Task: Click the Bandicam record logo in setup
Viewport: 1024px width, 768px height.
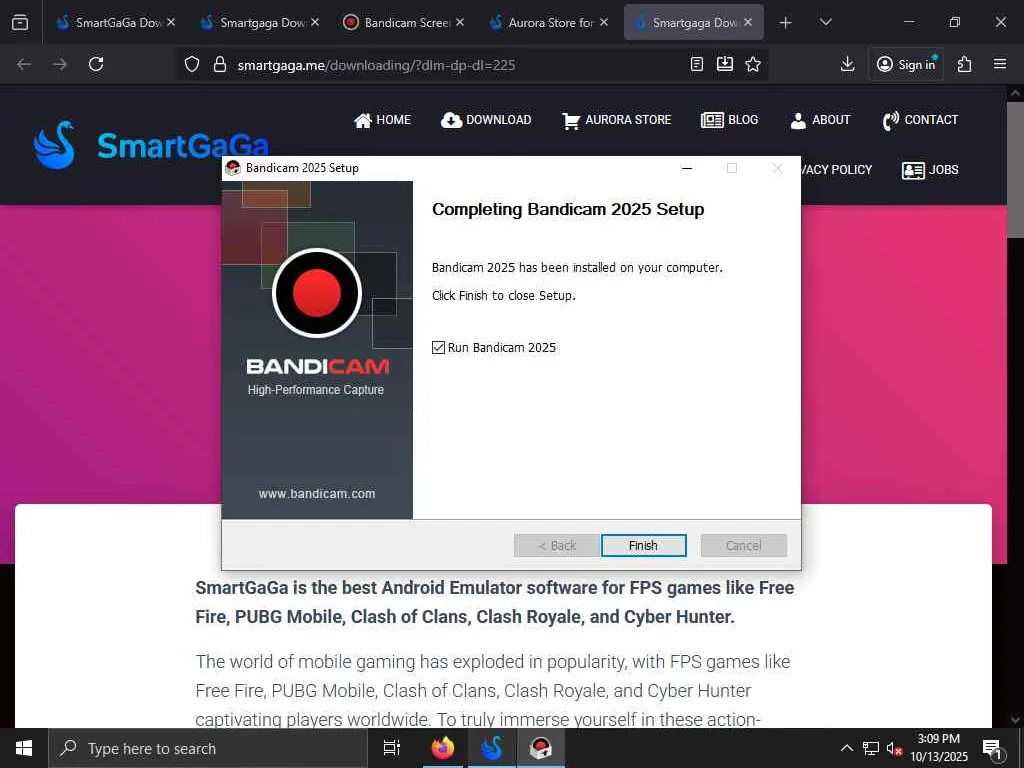Action: pyautogui.click(x=317, y=293)
